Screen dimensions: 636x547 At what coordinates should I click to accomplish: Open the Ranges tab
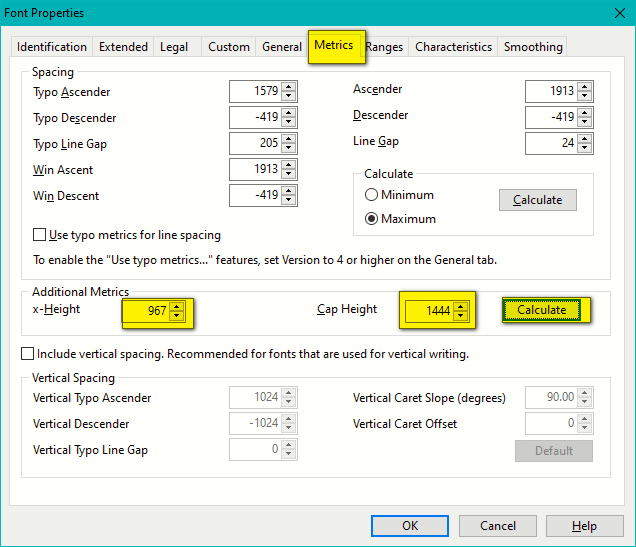385,47
